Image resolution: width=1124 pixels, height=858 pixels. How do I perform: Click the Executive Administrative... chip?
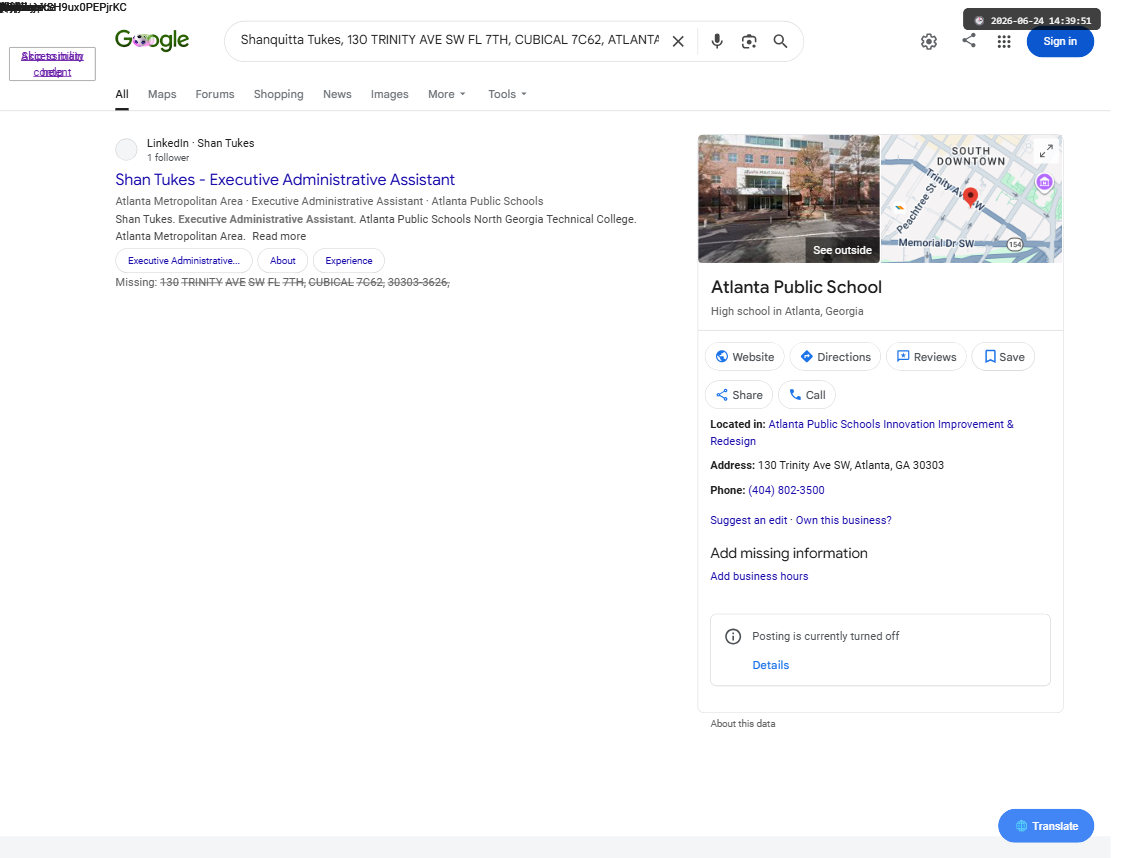point(184,260)
